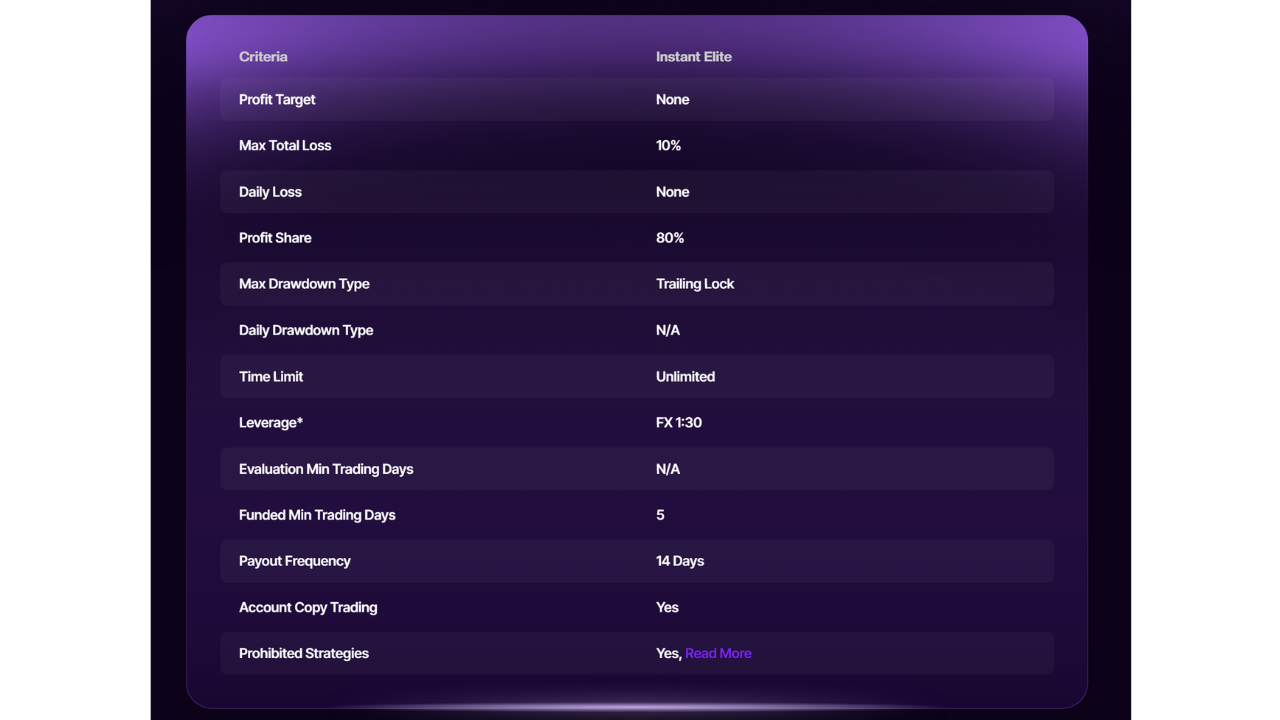The image size is (1280, 720).
Task: Click the 80% profit share value
Action: [670, 238]
